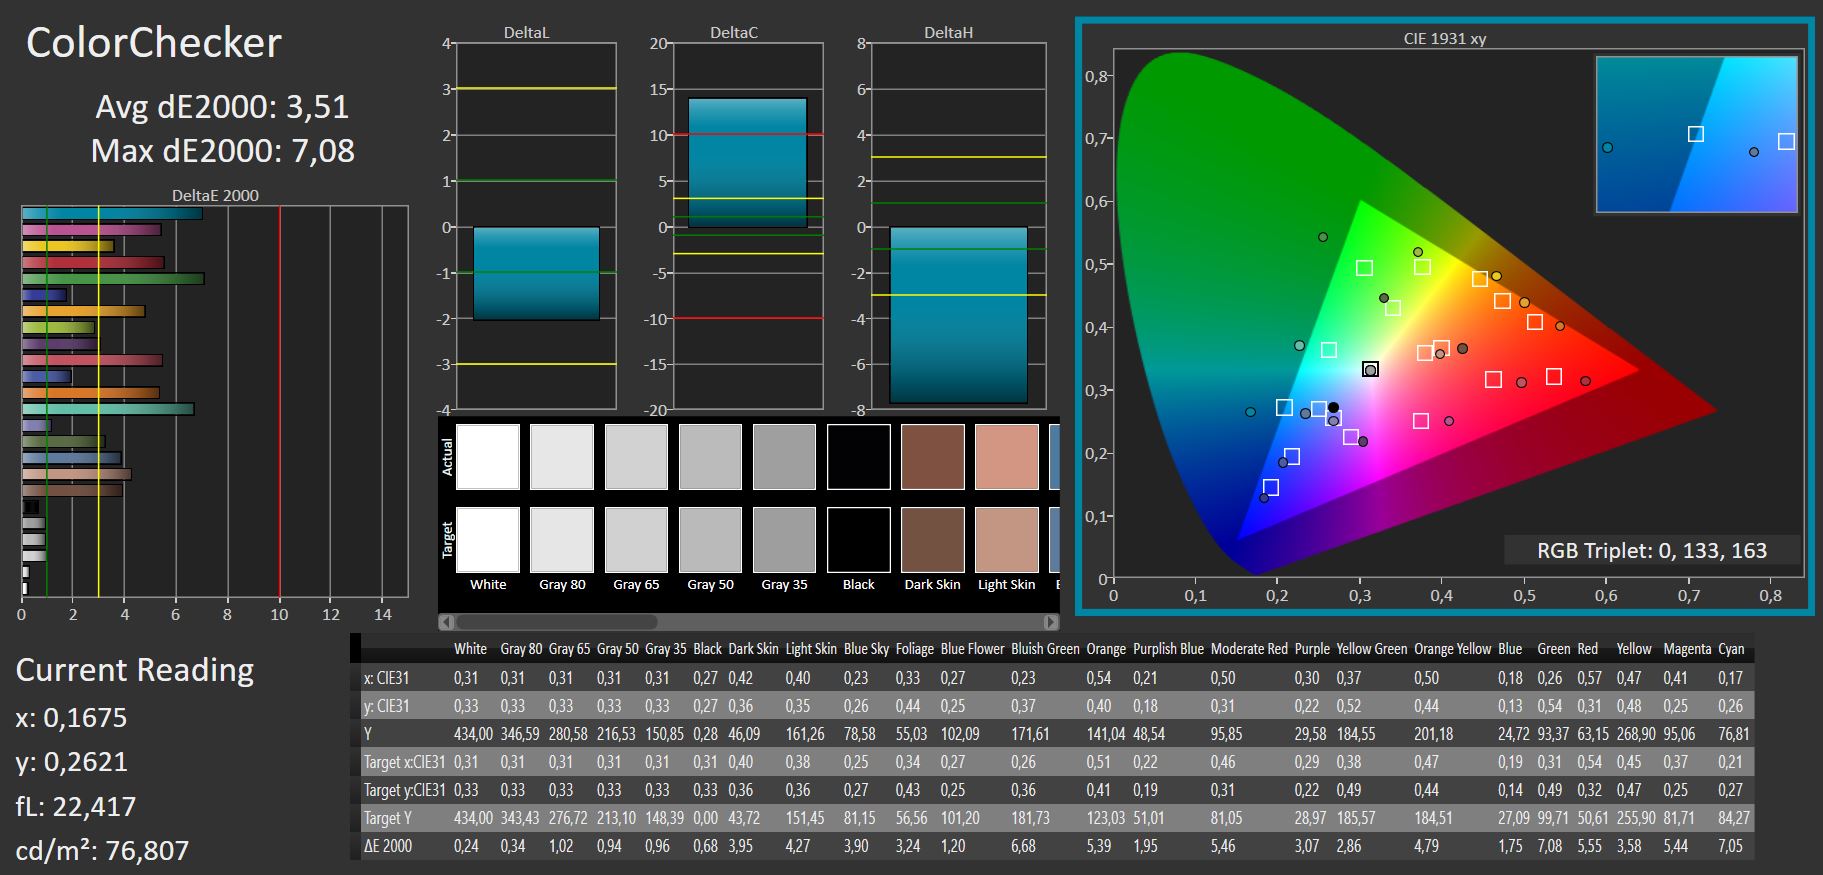This screenshot has width=1823, height=875.
Task: Click the 'Foliage' table column header
Action: coord(915,649)
